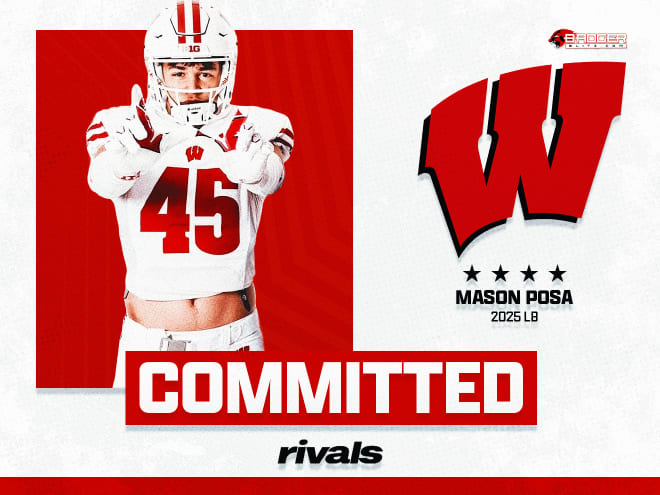Click the COMMITTED banner
660x495 pixels.
click(331, 388)
